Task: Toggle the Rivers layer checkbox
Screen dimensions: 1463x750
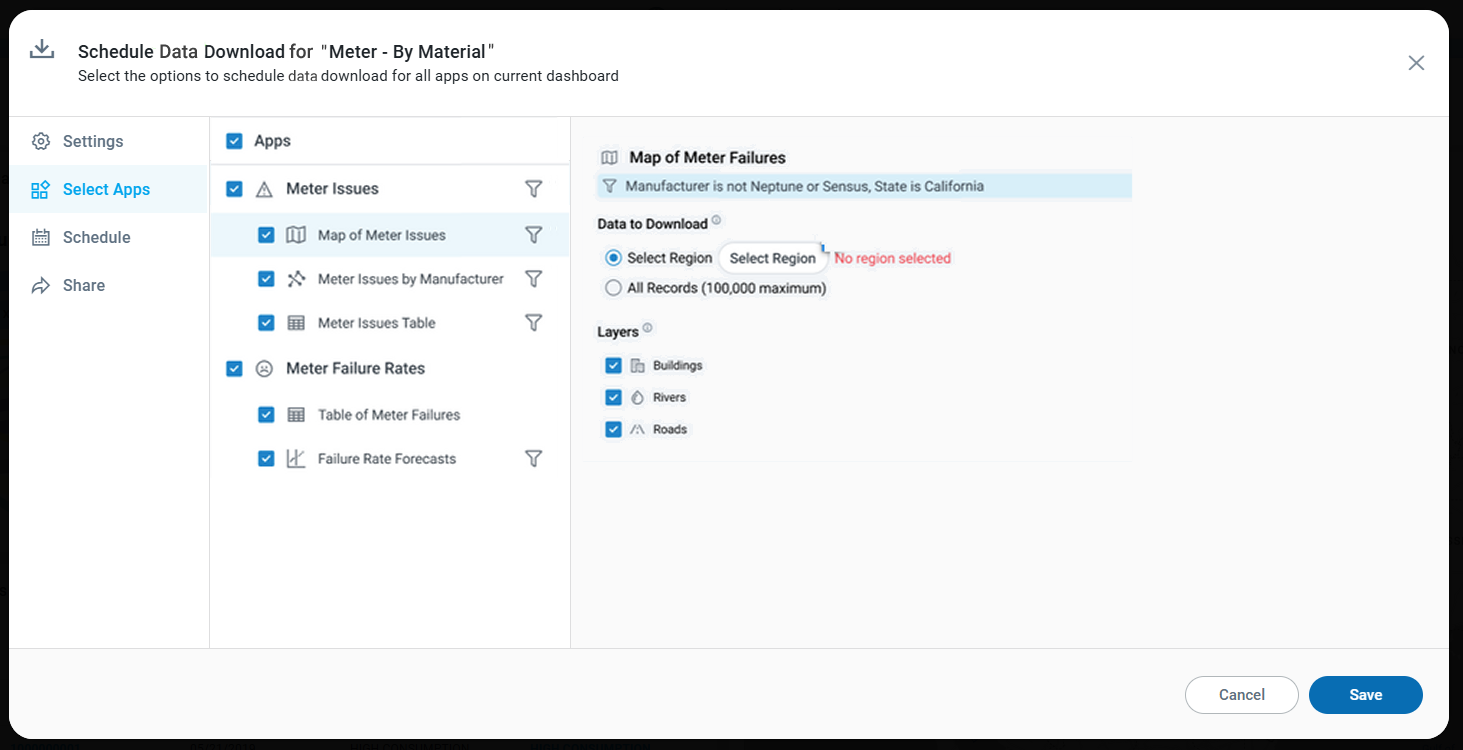Action: pos(614,398)
